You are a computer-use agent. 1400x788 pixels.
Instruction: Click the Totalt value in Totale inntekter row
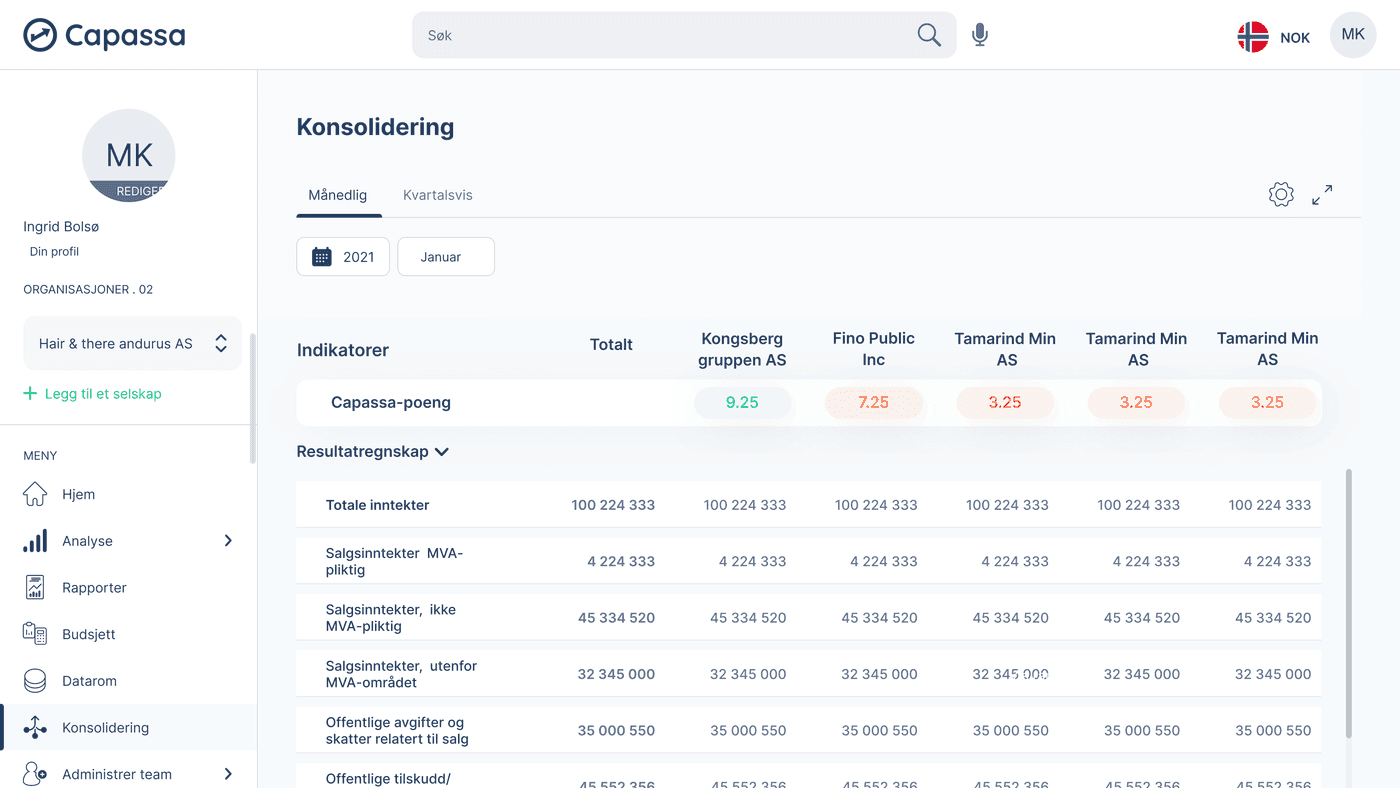613,505
